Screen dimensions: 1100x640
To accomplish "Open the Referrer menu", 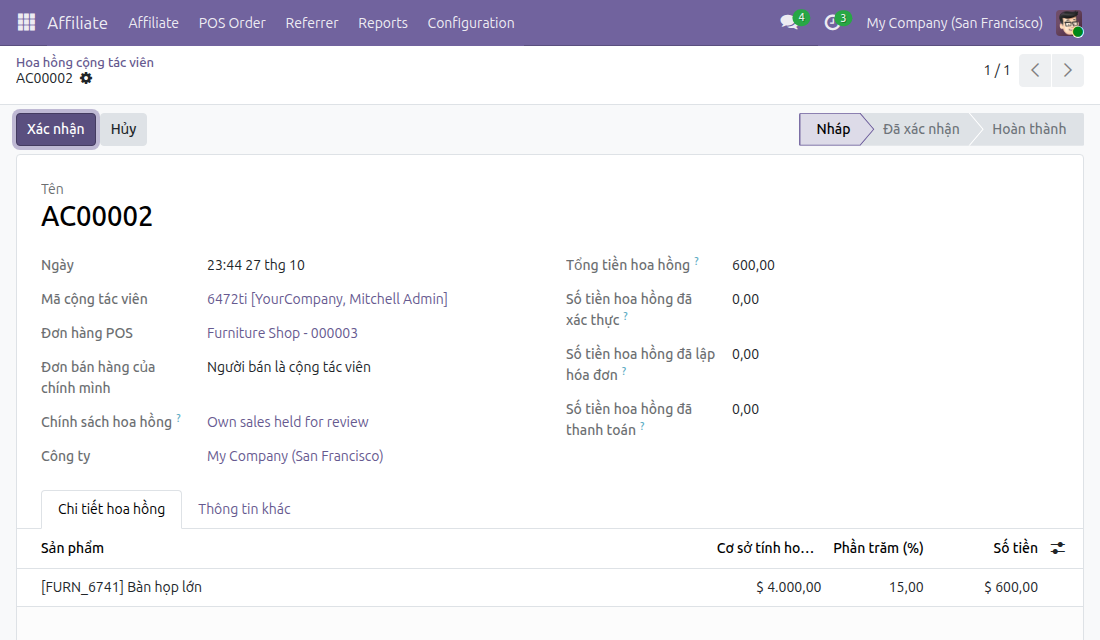I will 311,22.
